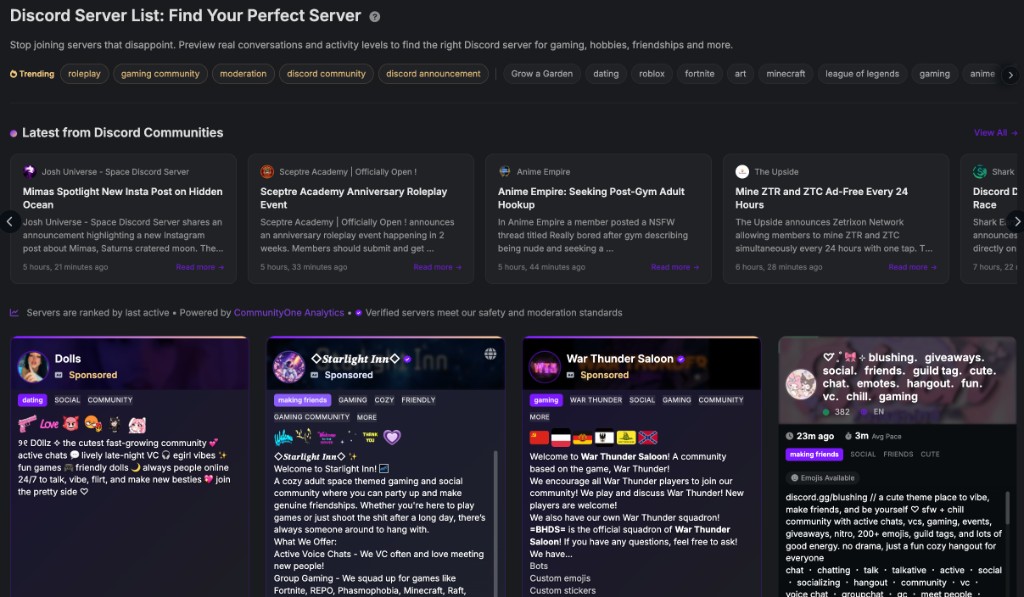Click the Anime Empire server avatar icon
The width and height of the screenshot is (1024, 597).
(x=505, y=172)
